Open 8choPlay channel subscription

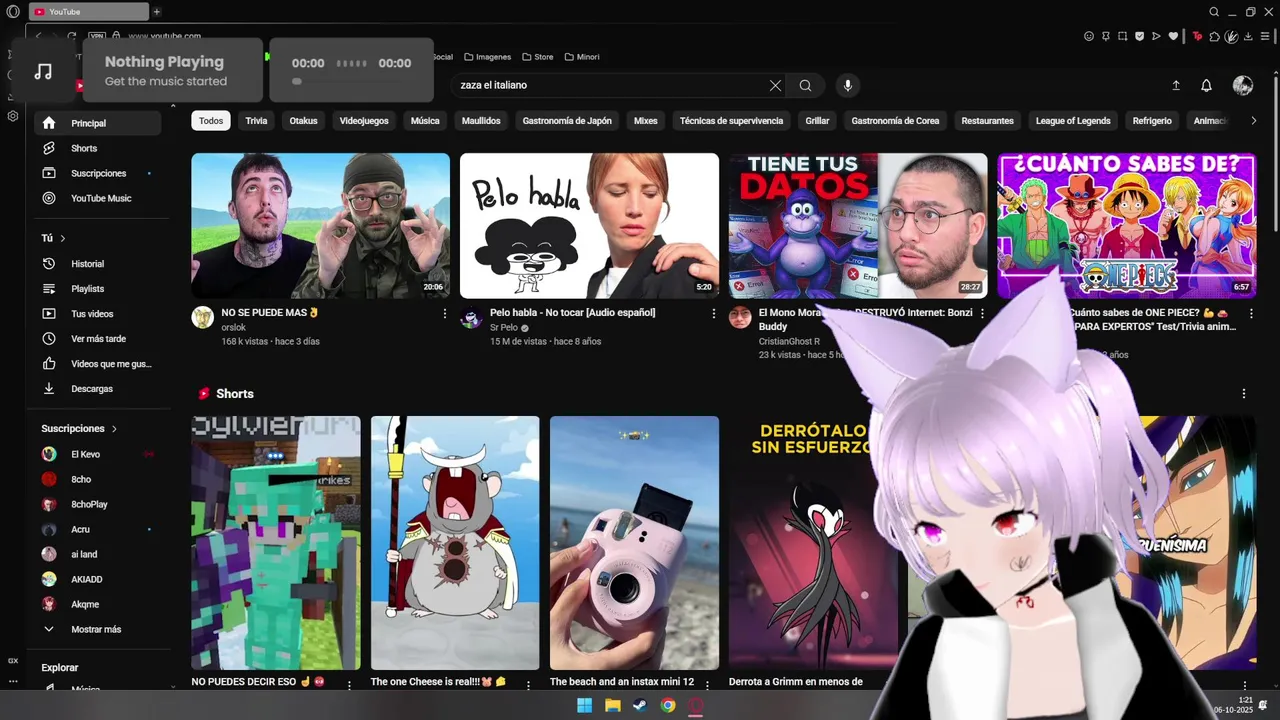click(98, 504)
